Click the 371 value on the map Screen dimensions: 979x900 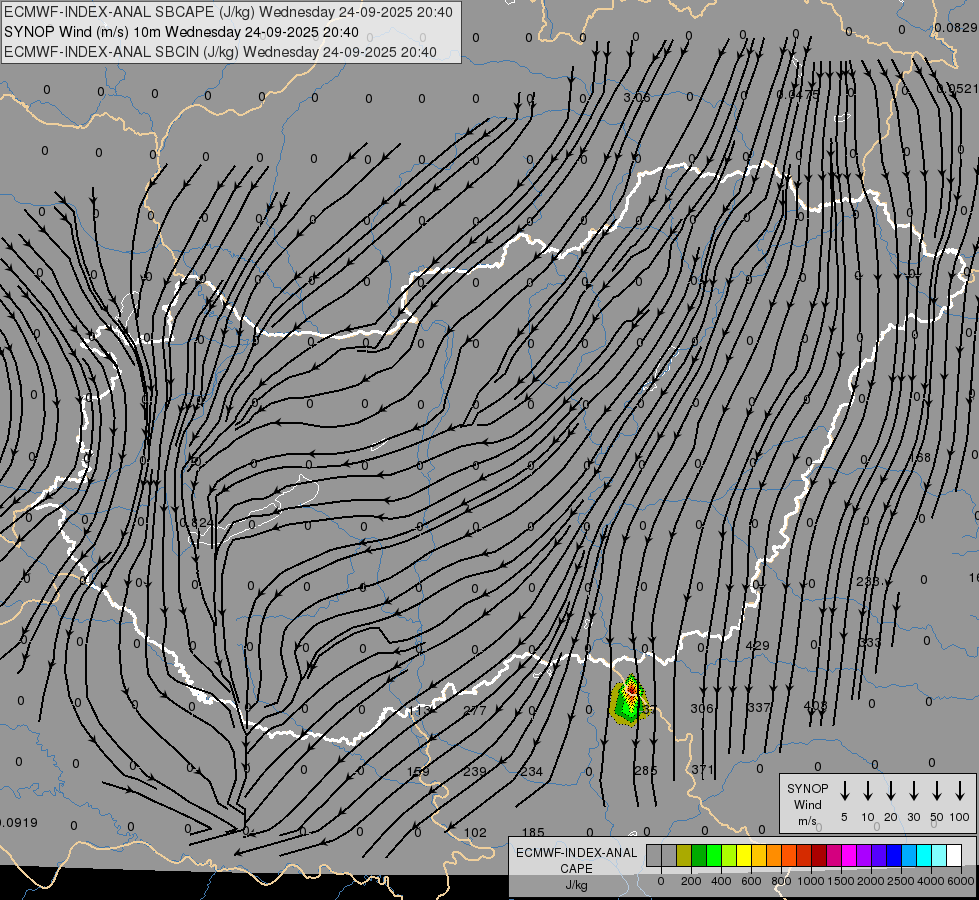click(x=702, y=769)
